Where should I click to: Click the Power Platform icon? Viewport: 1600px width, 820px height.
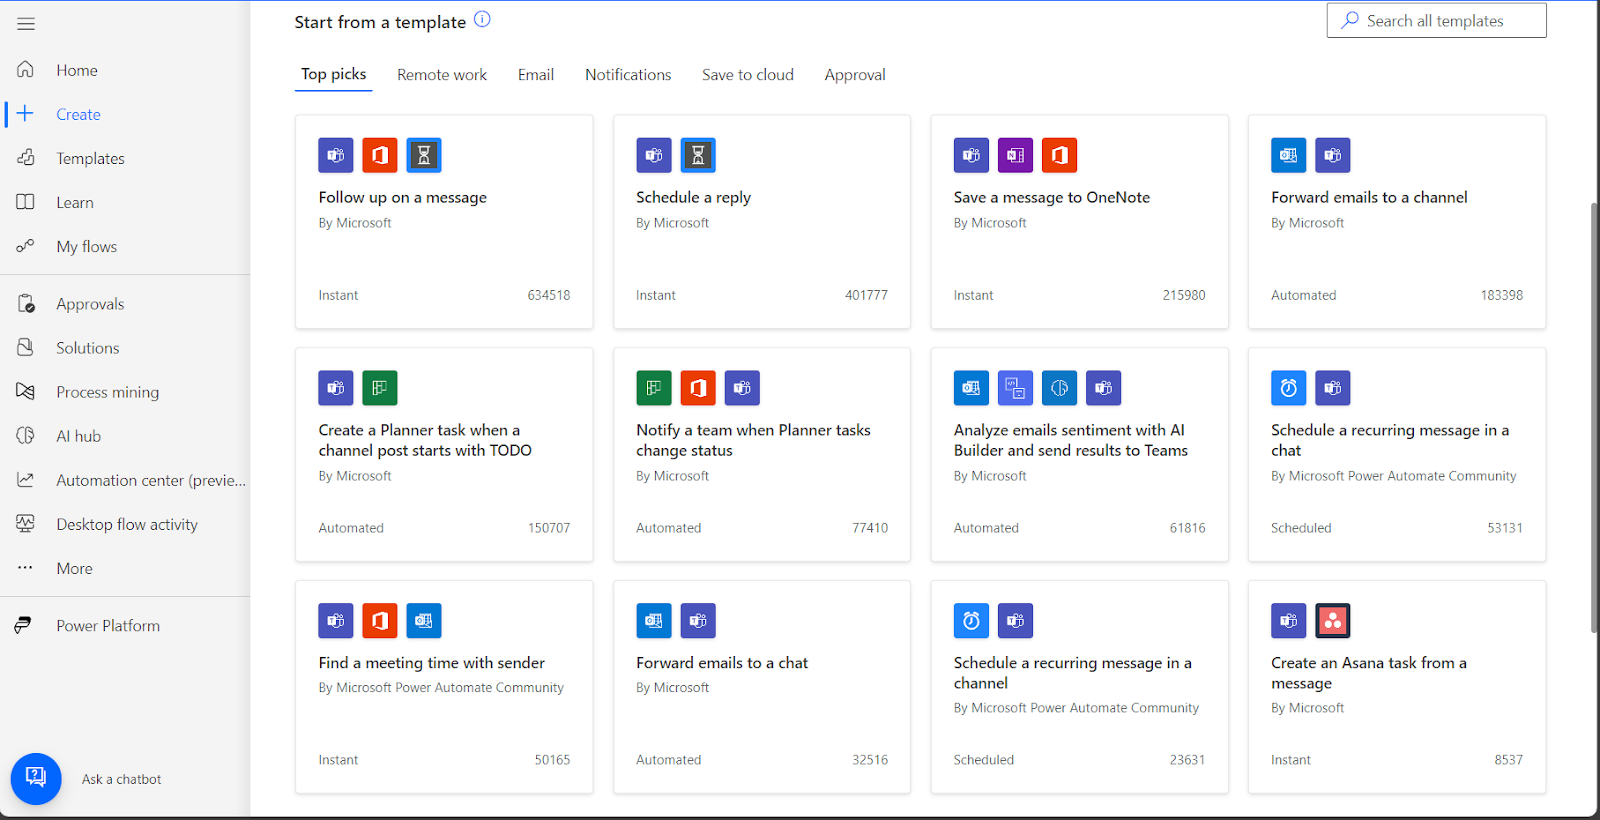click(23, 626)
